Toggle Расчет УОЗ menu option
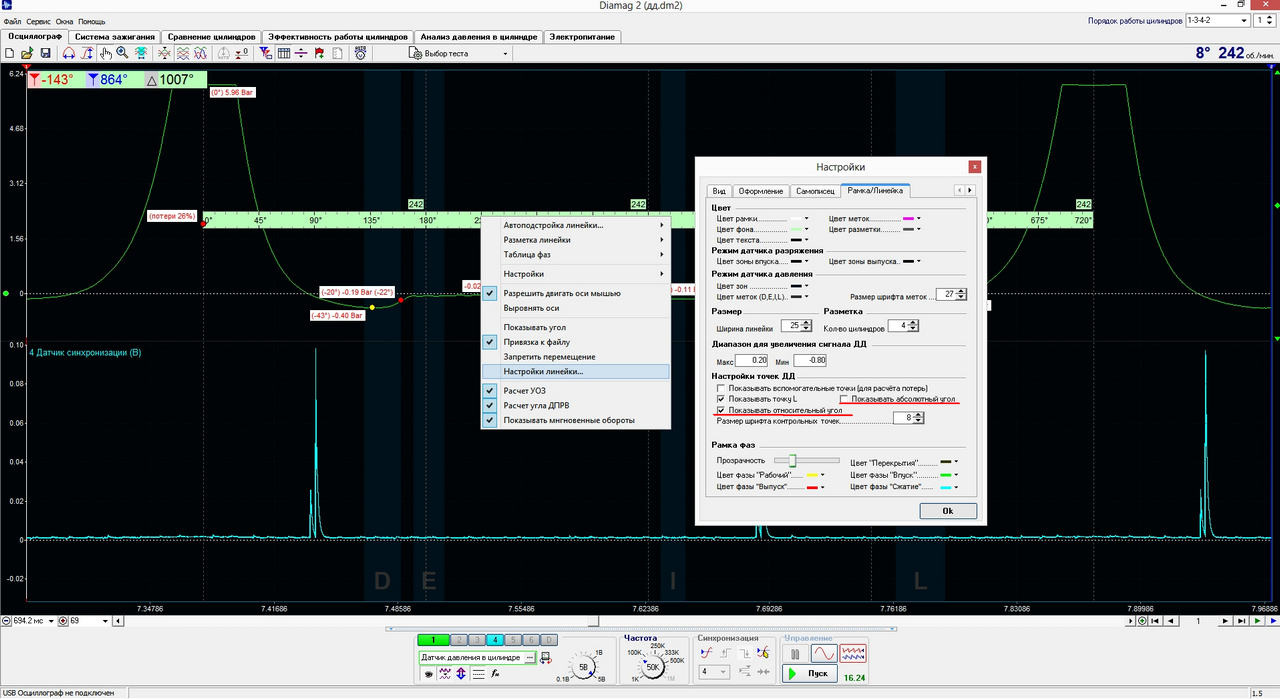Screen dimensions: 1280x699 pyautogui.click(x=575, y=391)
